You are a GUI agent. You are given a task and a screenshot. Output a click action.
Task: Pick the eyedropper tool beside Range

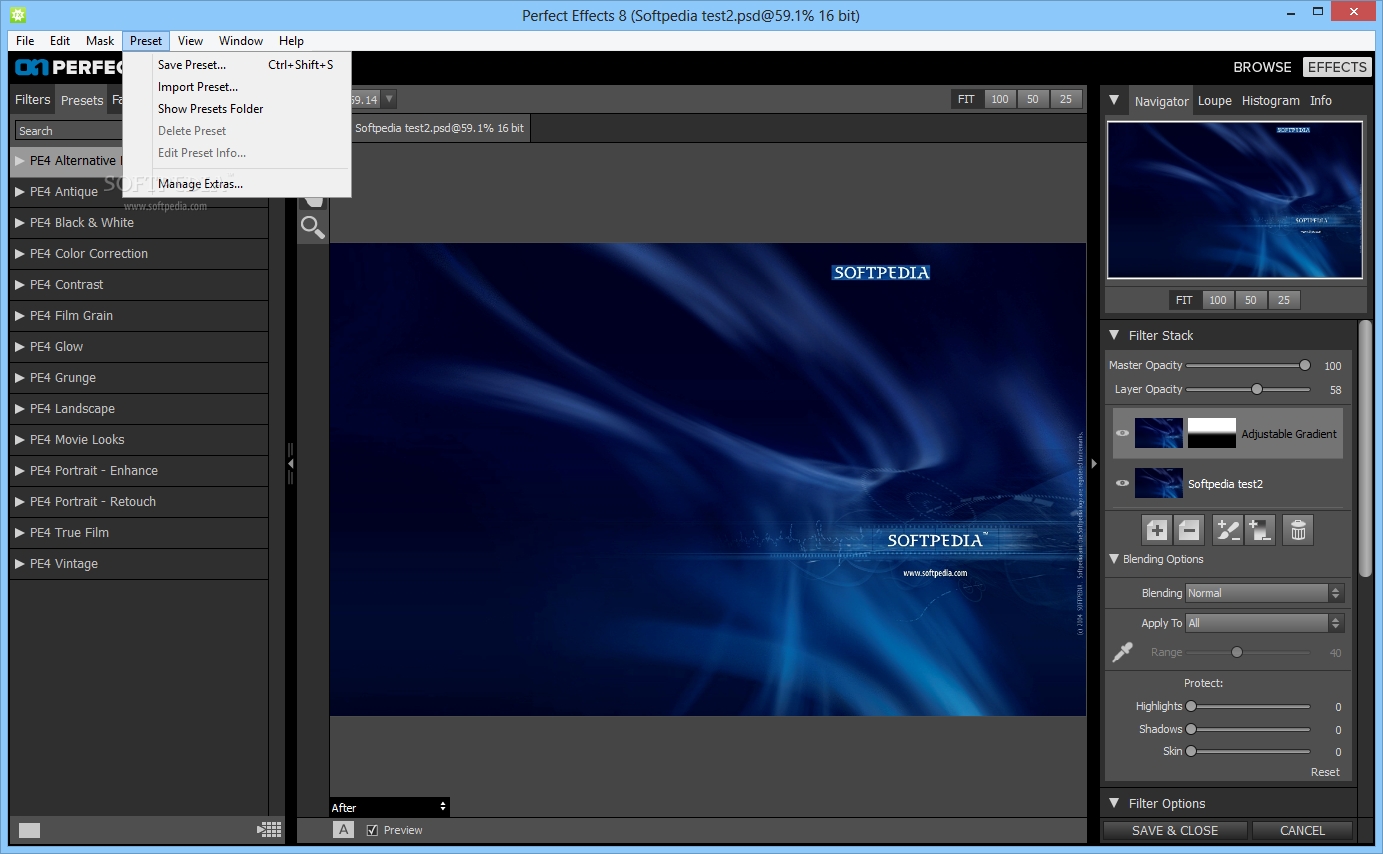(x=1123, y=652)
